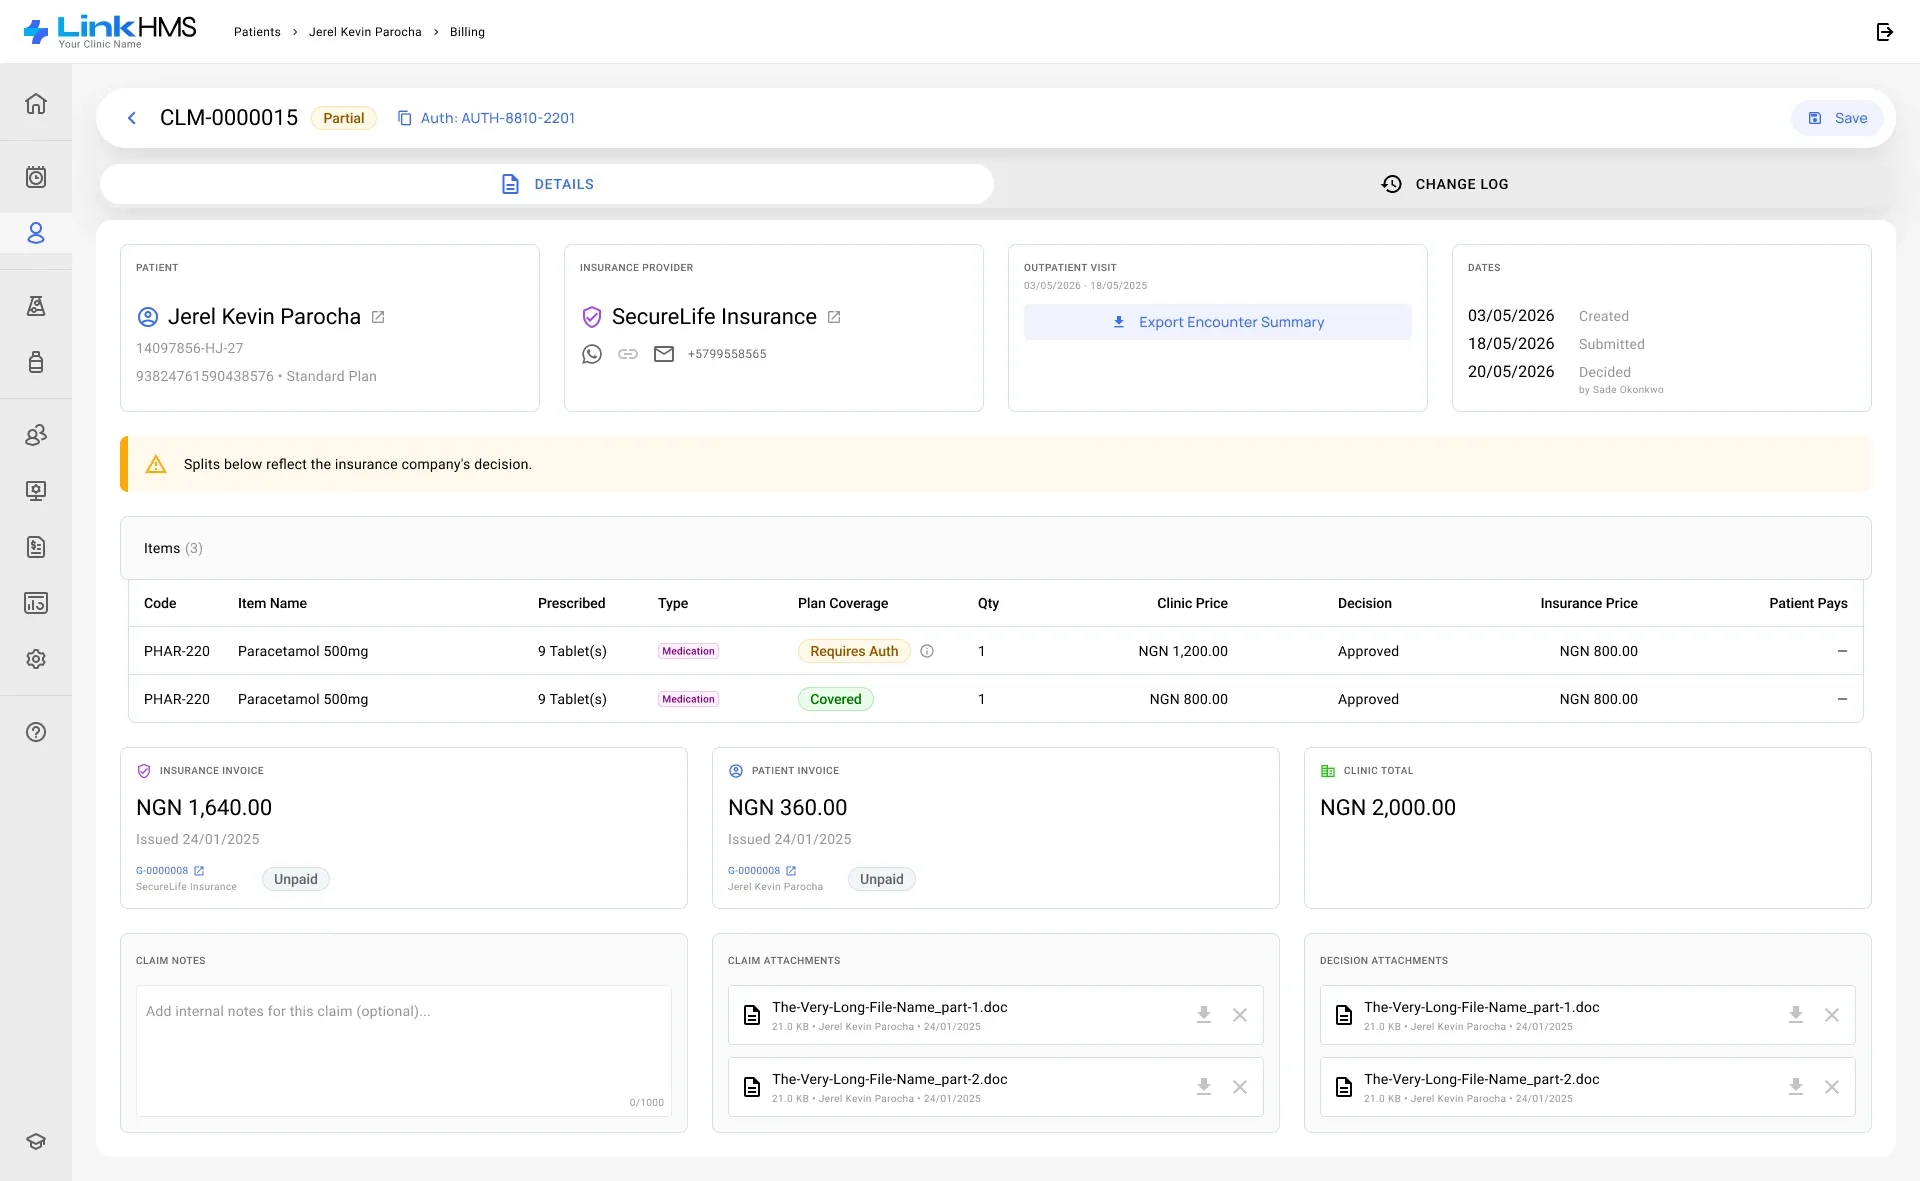Viewport: 1920px width, 1181px height.
Task: Open the laboratory flask sidebar icon
Action: pos(36,306)
